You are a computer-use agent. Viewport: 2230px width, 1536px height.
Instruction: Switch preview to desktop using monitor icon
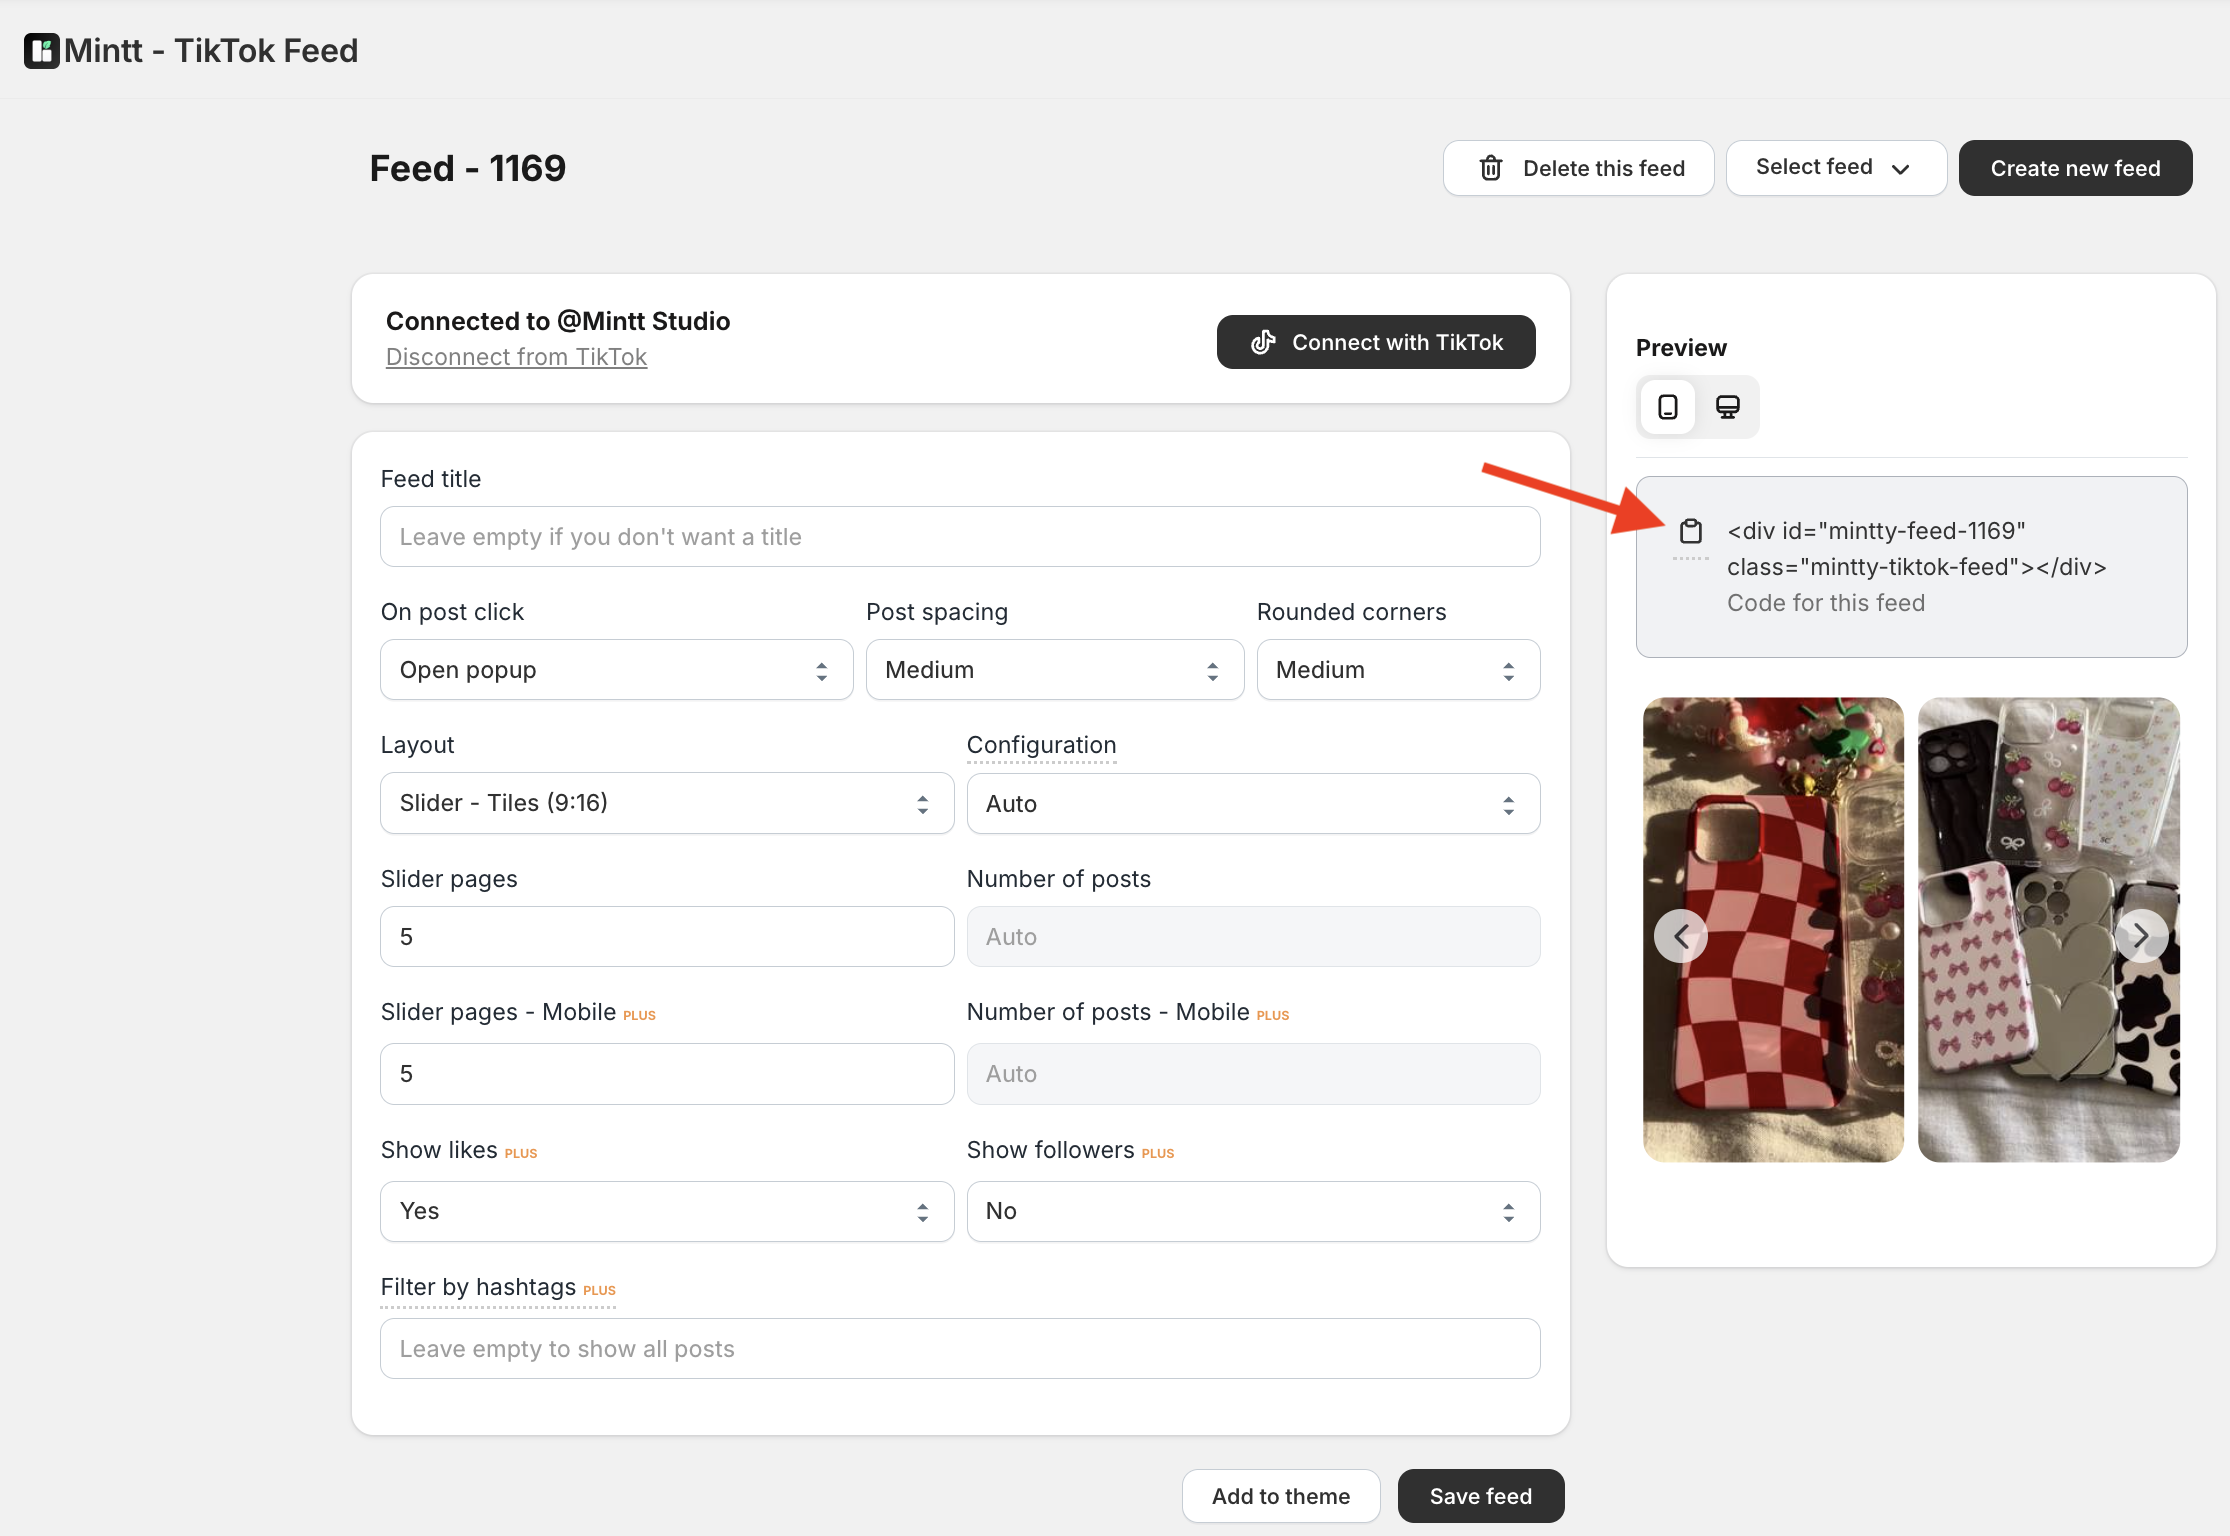point(1729,407)
